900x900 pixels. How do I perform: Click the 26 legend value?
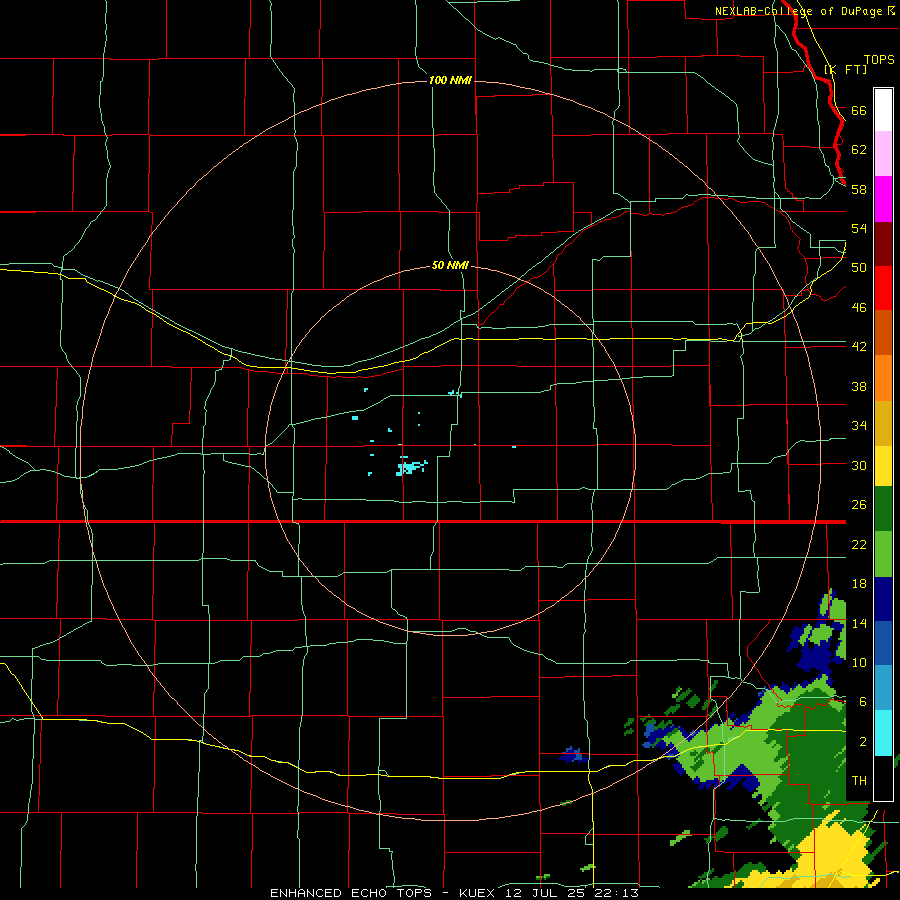859,505
